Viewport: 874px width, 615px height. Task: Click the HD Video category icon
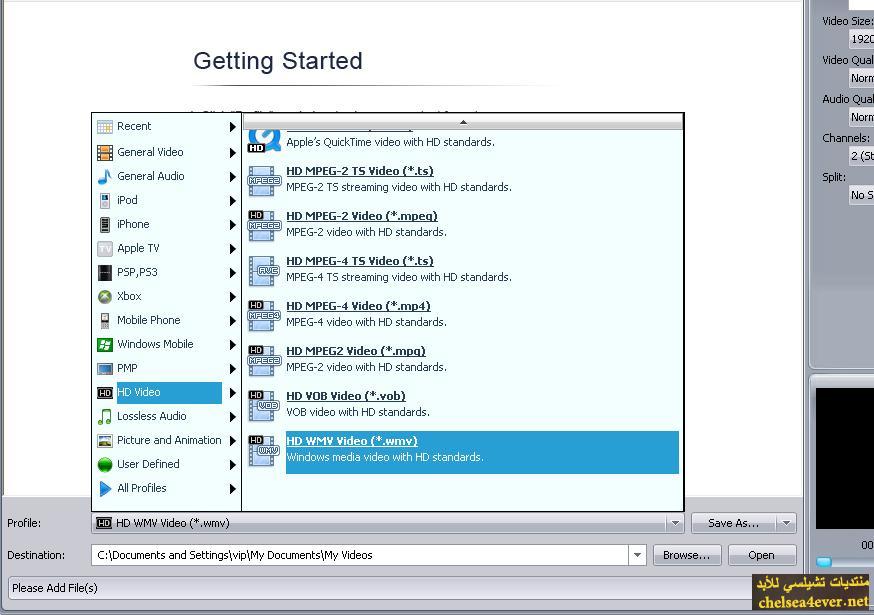point(105,393)
